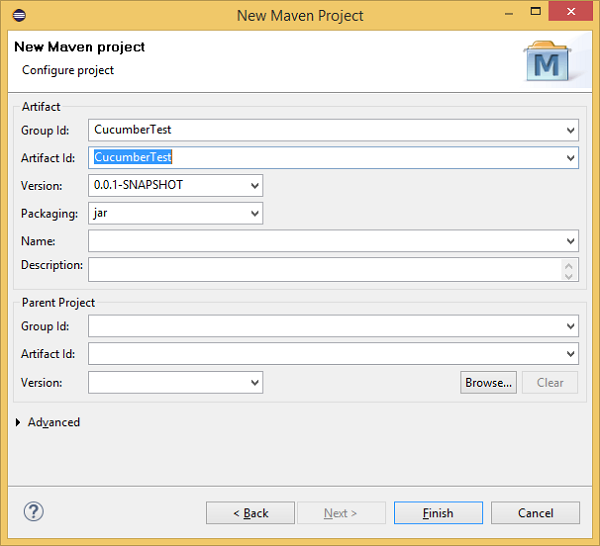
Task: Expand the Advanced section
Action: click(20, 423)
